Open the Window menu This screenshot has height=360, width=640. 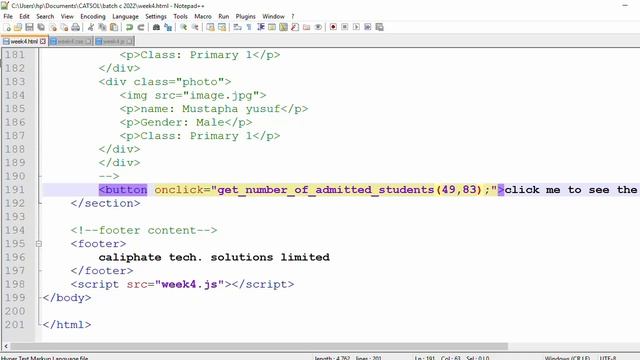(x=273, y=16)
